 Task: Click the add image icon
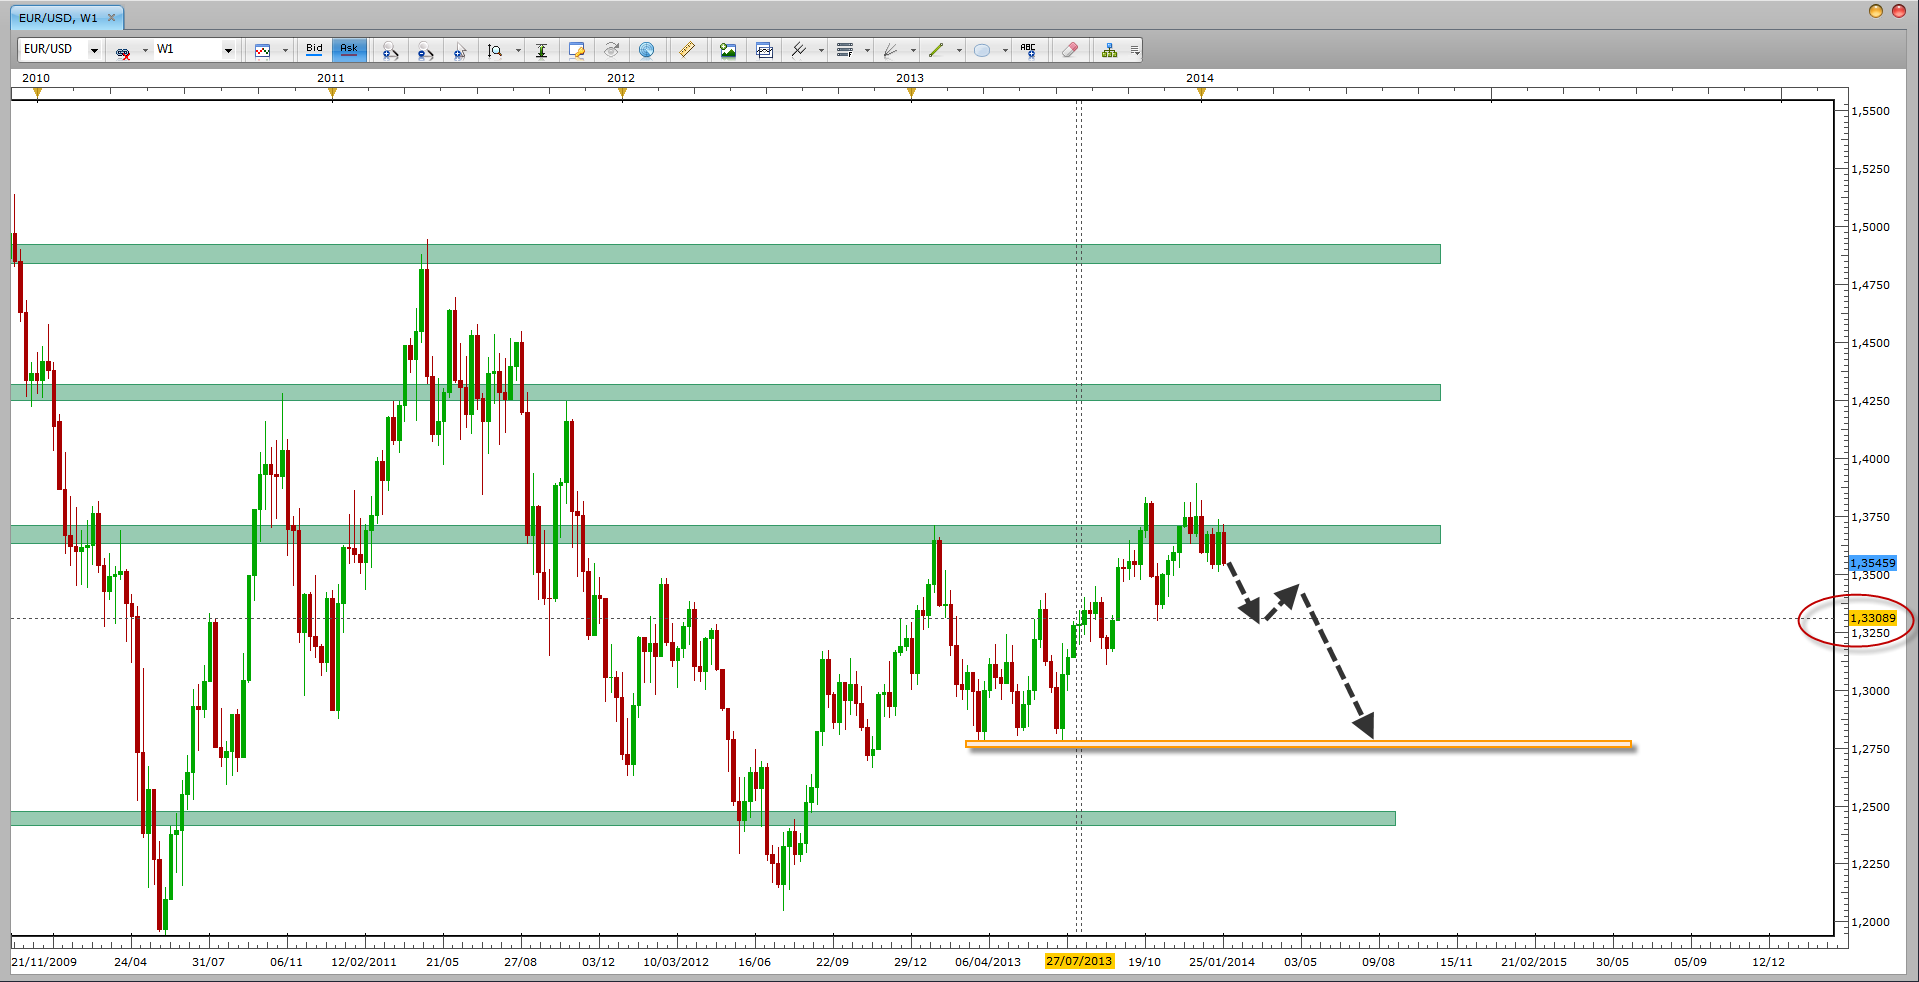728,51
